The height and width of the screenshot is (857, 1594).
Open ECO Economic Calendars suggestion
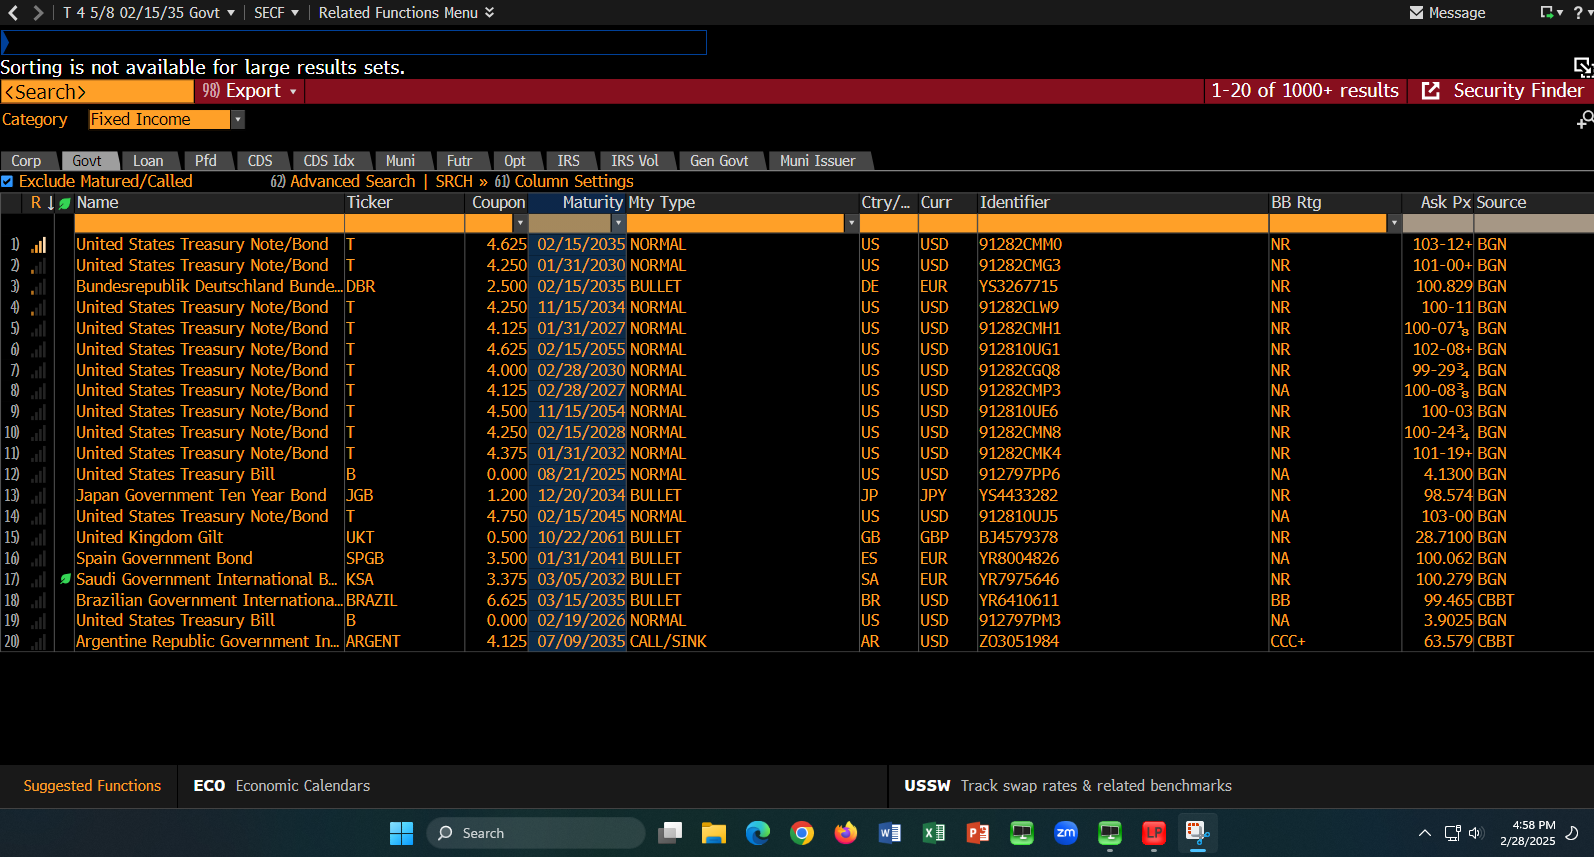tap(282, 786)
